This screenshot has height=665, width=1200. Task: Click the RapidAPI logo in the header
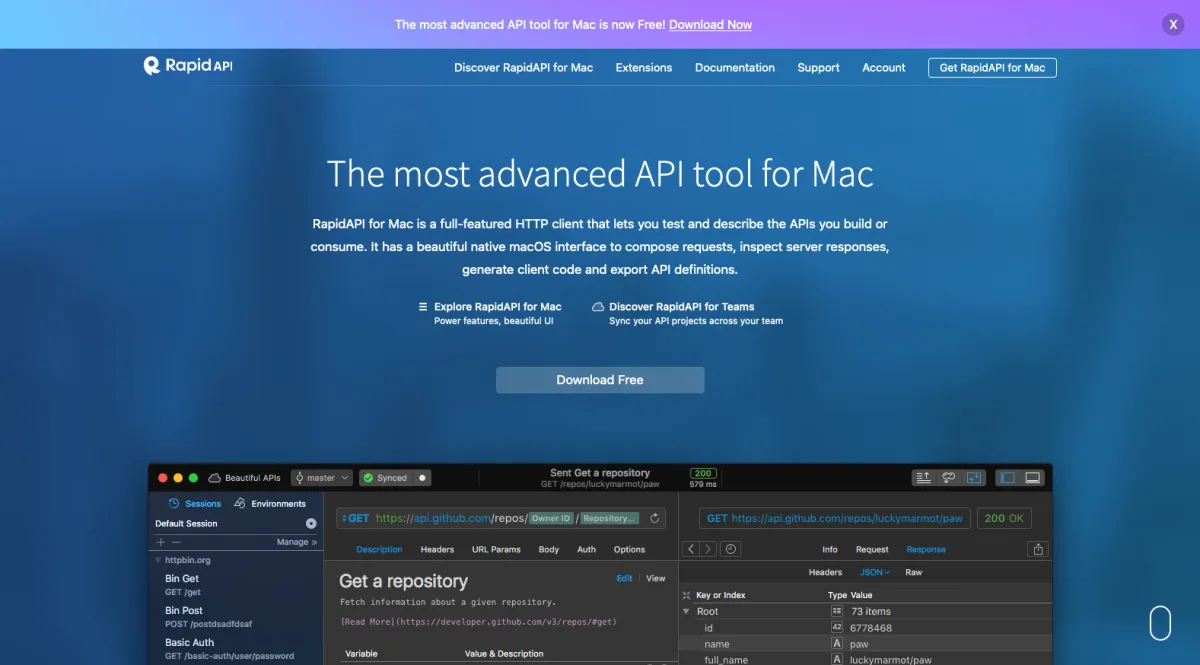pos(188,66)
